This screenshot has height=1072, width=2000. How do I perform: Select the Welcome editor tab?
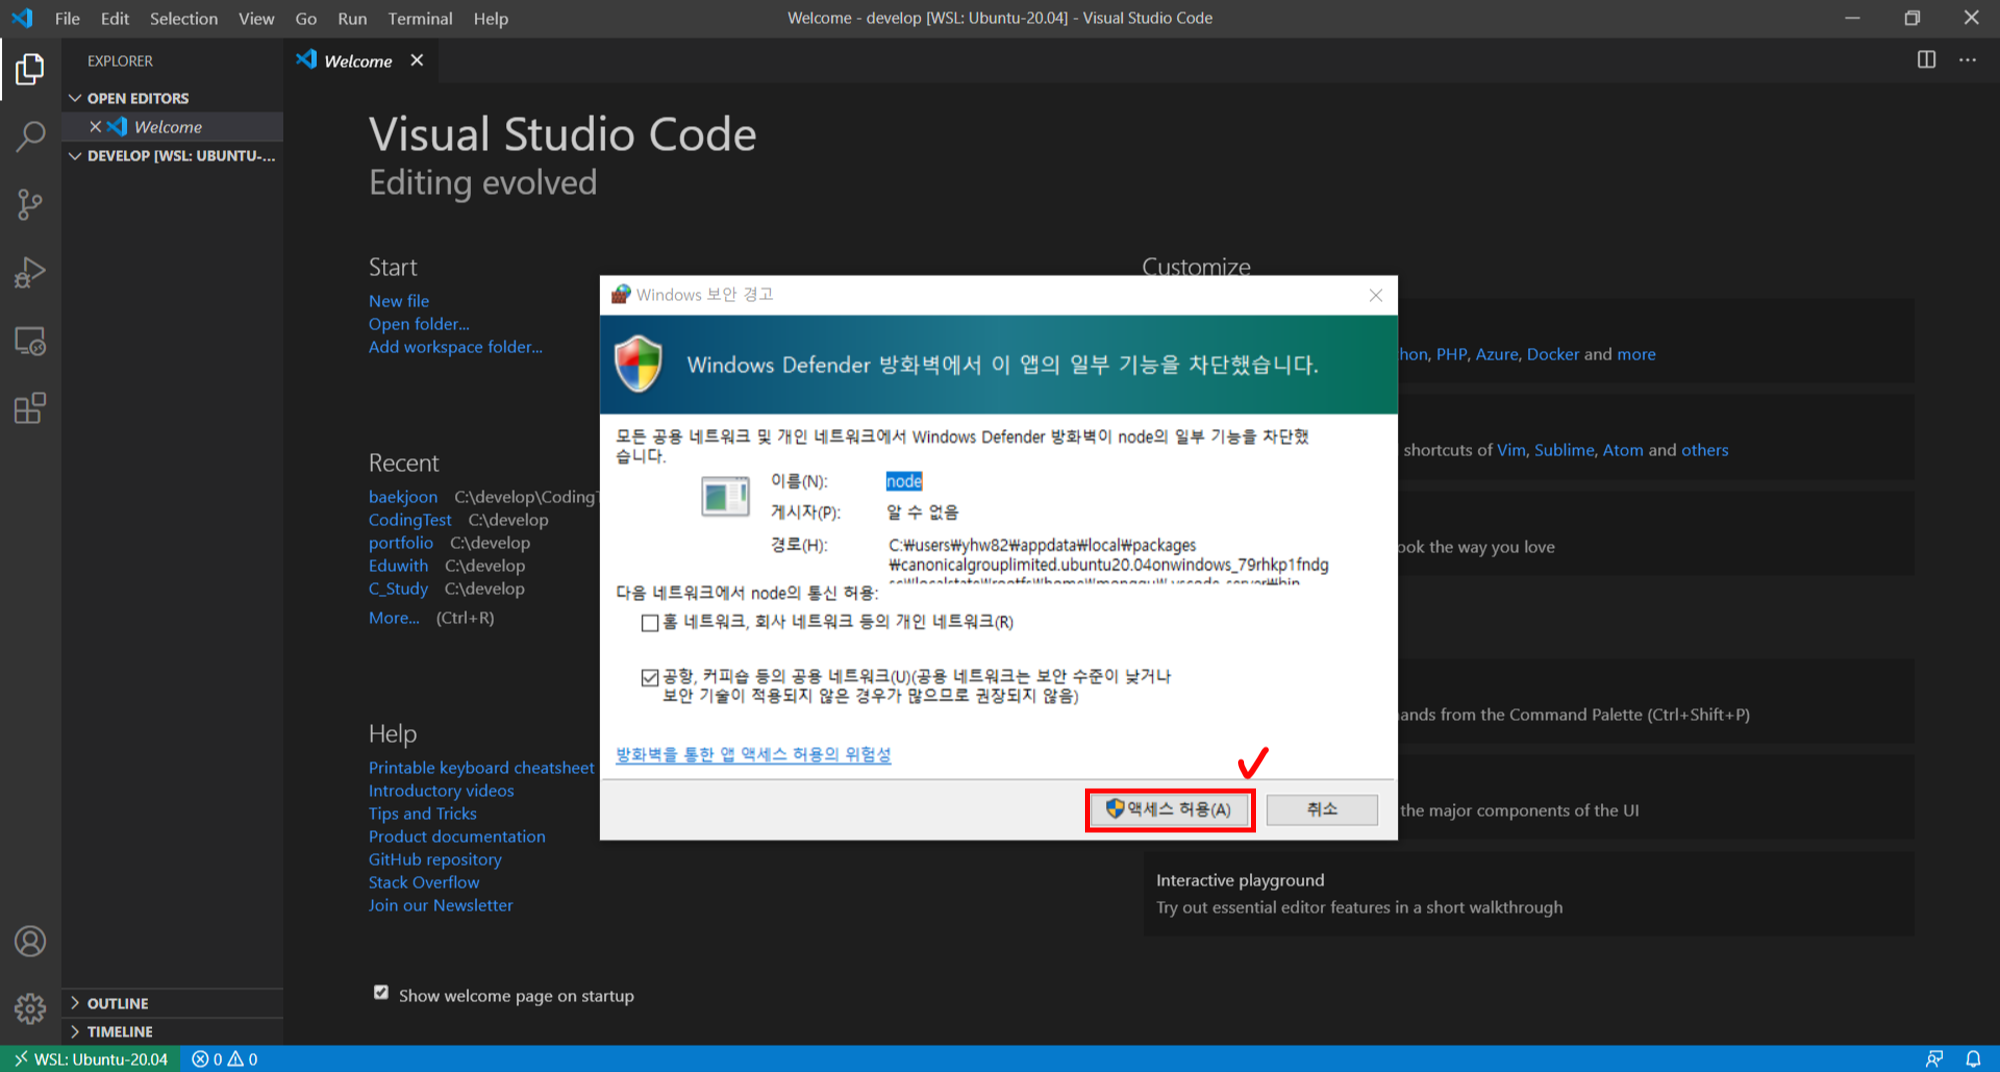click(358, 61)
